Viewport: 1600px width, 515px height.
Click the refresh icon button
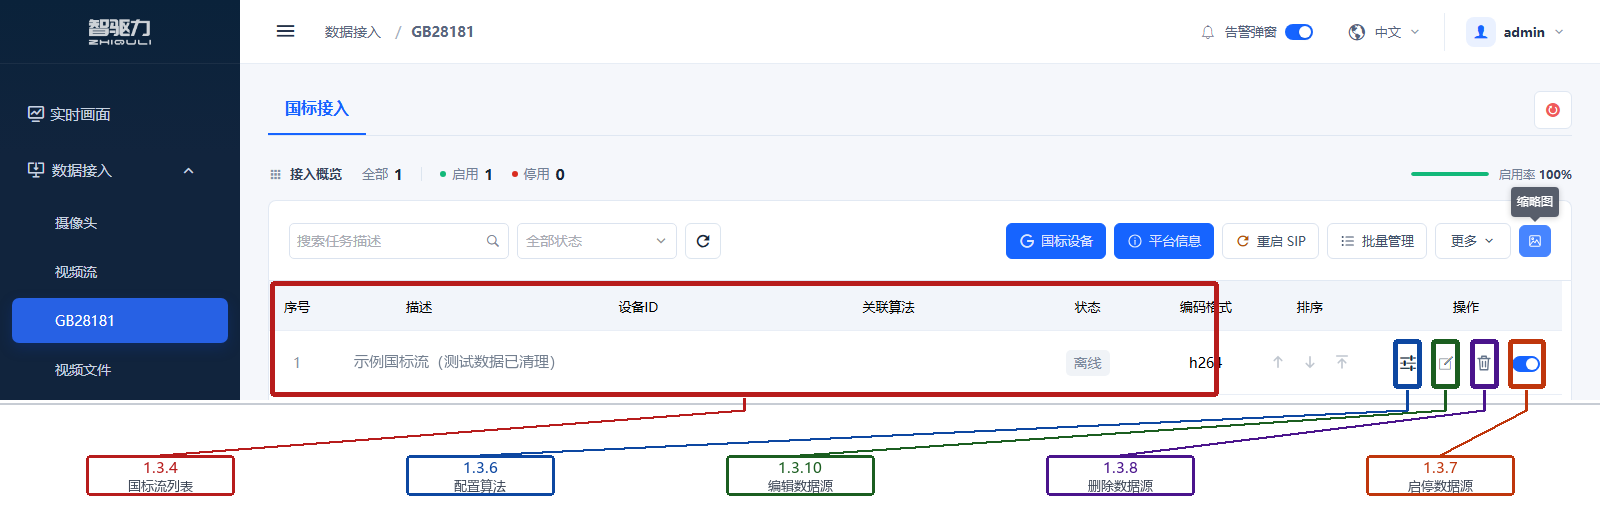(x=703, y=241)
